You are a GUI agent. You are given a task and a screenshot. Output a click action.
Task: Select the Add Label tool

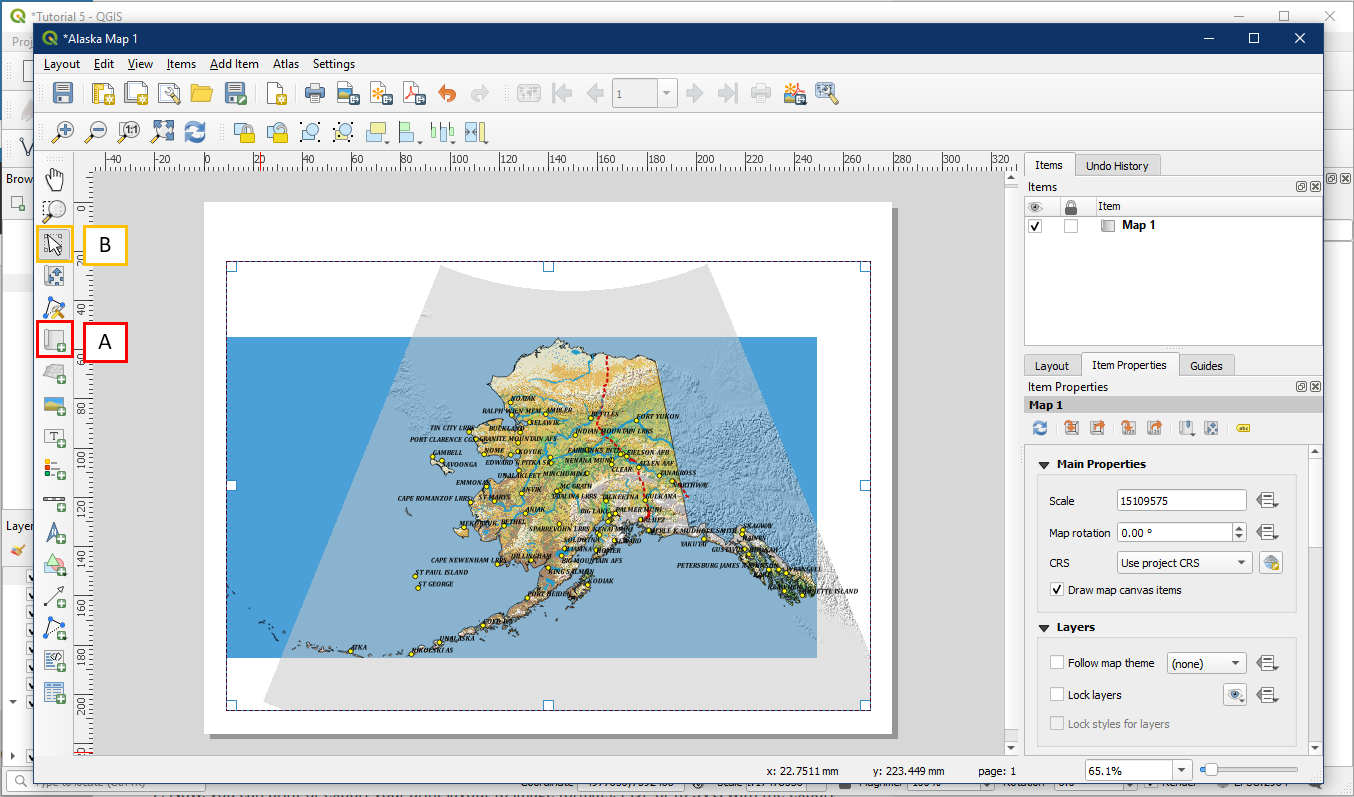[x=54, y=437]
